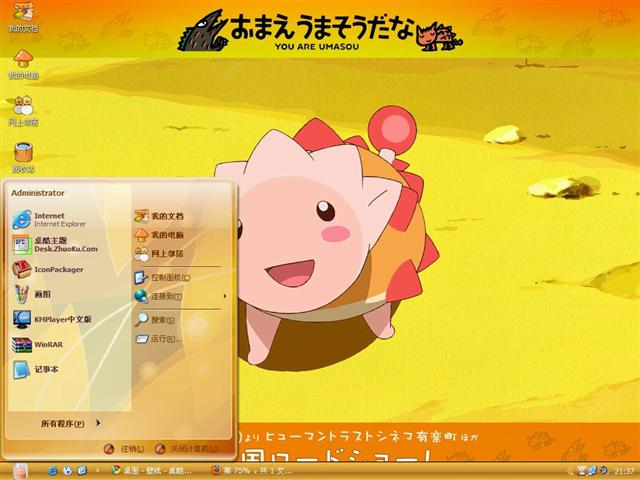Expand hidden tray icons arrow
This screenshot has width=640, height=480.
click(571, 471)
